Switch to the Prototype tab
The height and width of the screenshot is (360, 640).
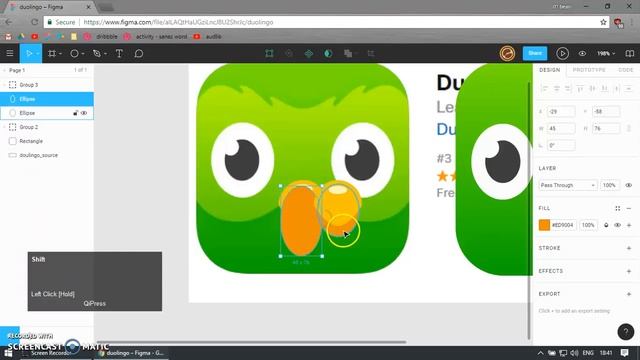(x=589, y=70)
